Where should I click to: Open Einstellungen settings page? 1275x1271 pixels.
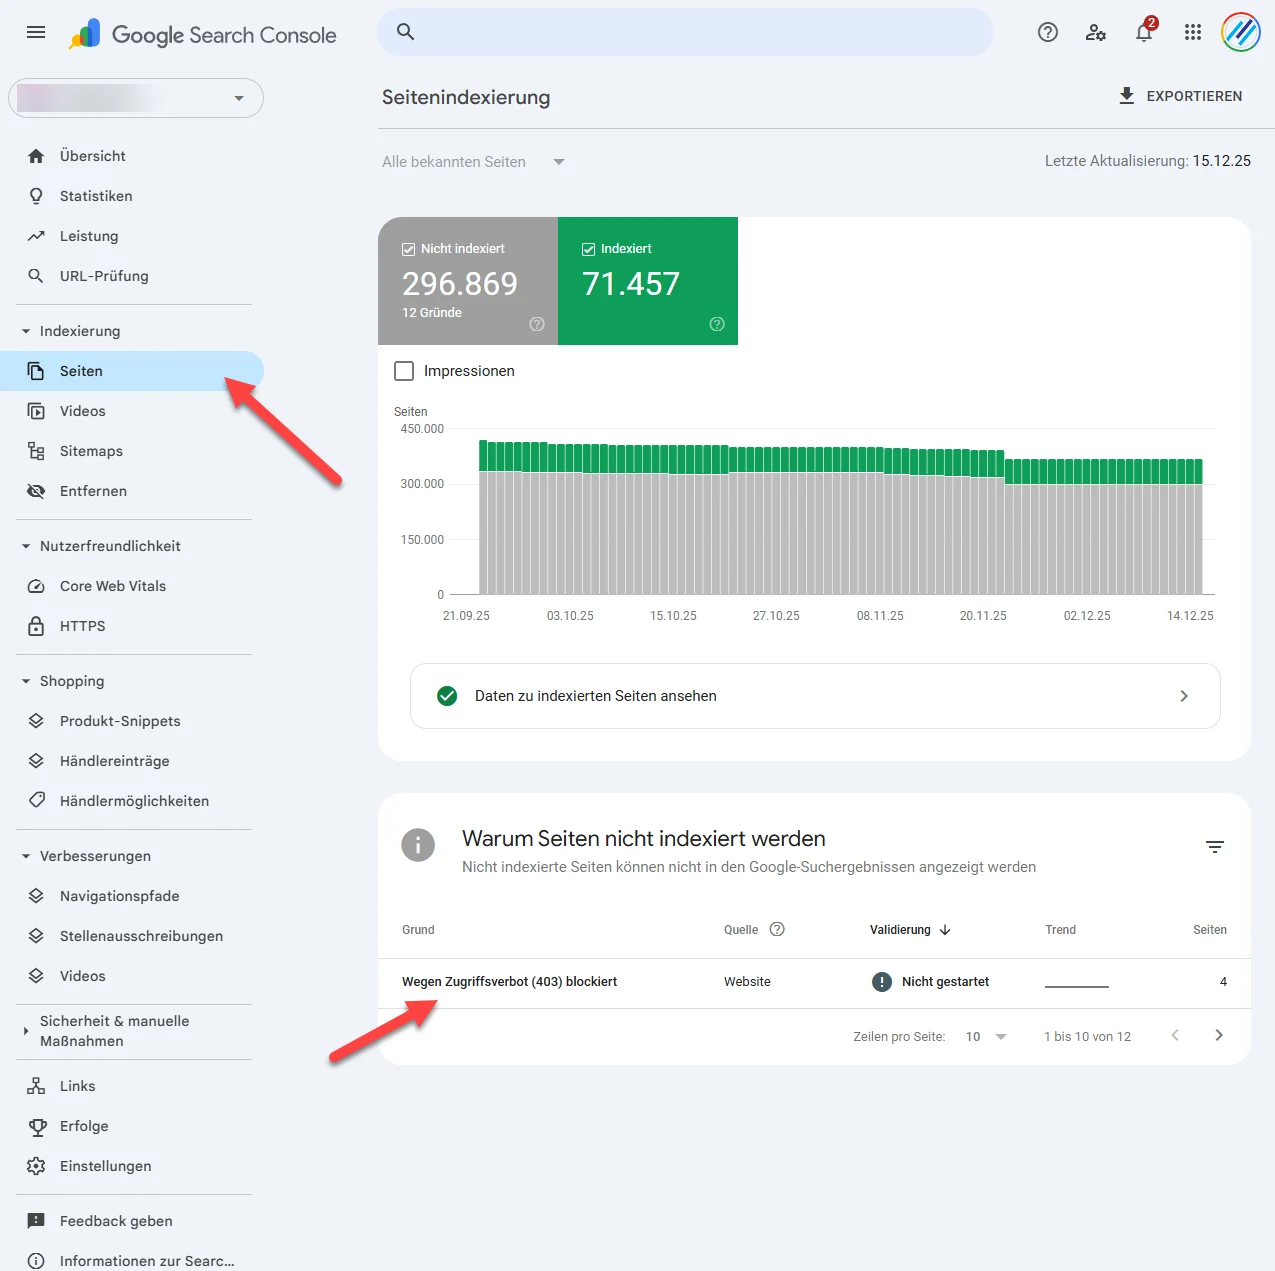[x=132, y=1166]
